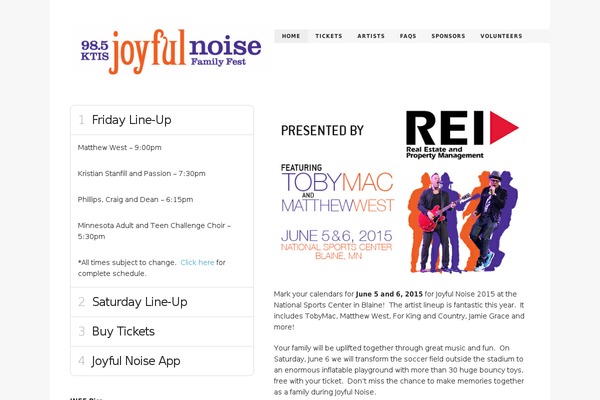The width and height of the screenshot is (600, 400).
Task: Open the ARTISTS menu item
Action: [x=371, y=36]
